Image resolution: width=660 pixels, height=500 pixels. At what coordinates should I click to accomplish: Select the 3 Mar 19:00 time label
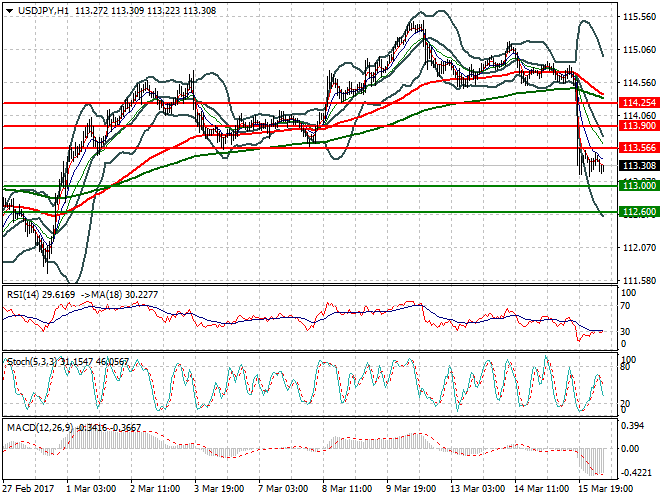click(219, 489)
